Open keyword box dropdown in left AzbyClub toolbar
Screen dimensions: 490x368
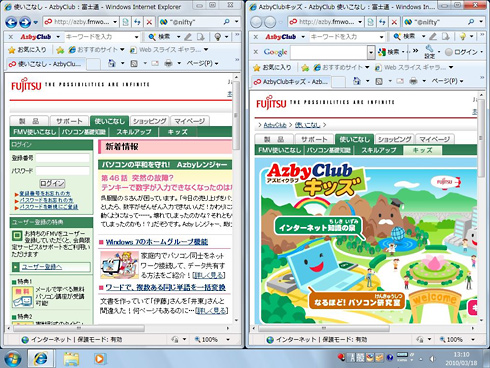pyautogui.click(x=136, y=37)
